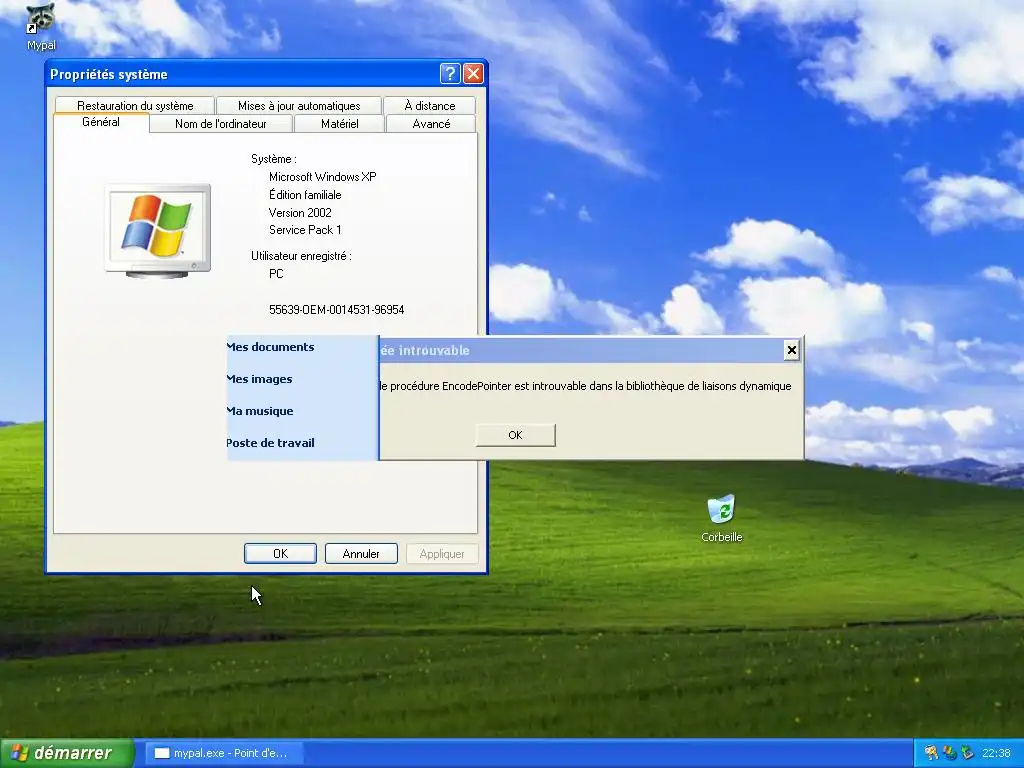This screenshot has width=1024, height=768.
Task: Click the product ID 55639-OEM-0014531-96954
Action: [x=336, y=310]
